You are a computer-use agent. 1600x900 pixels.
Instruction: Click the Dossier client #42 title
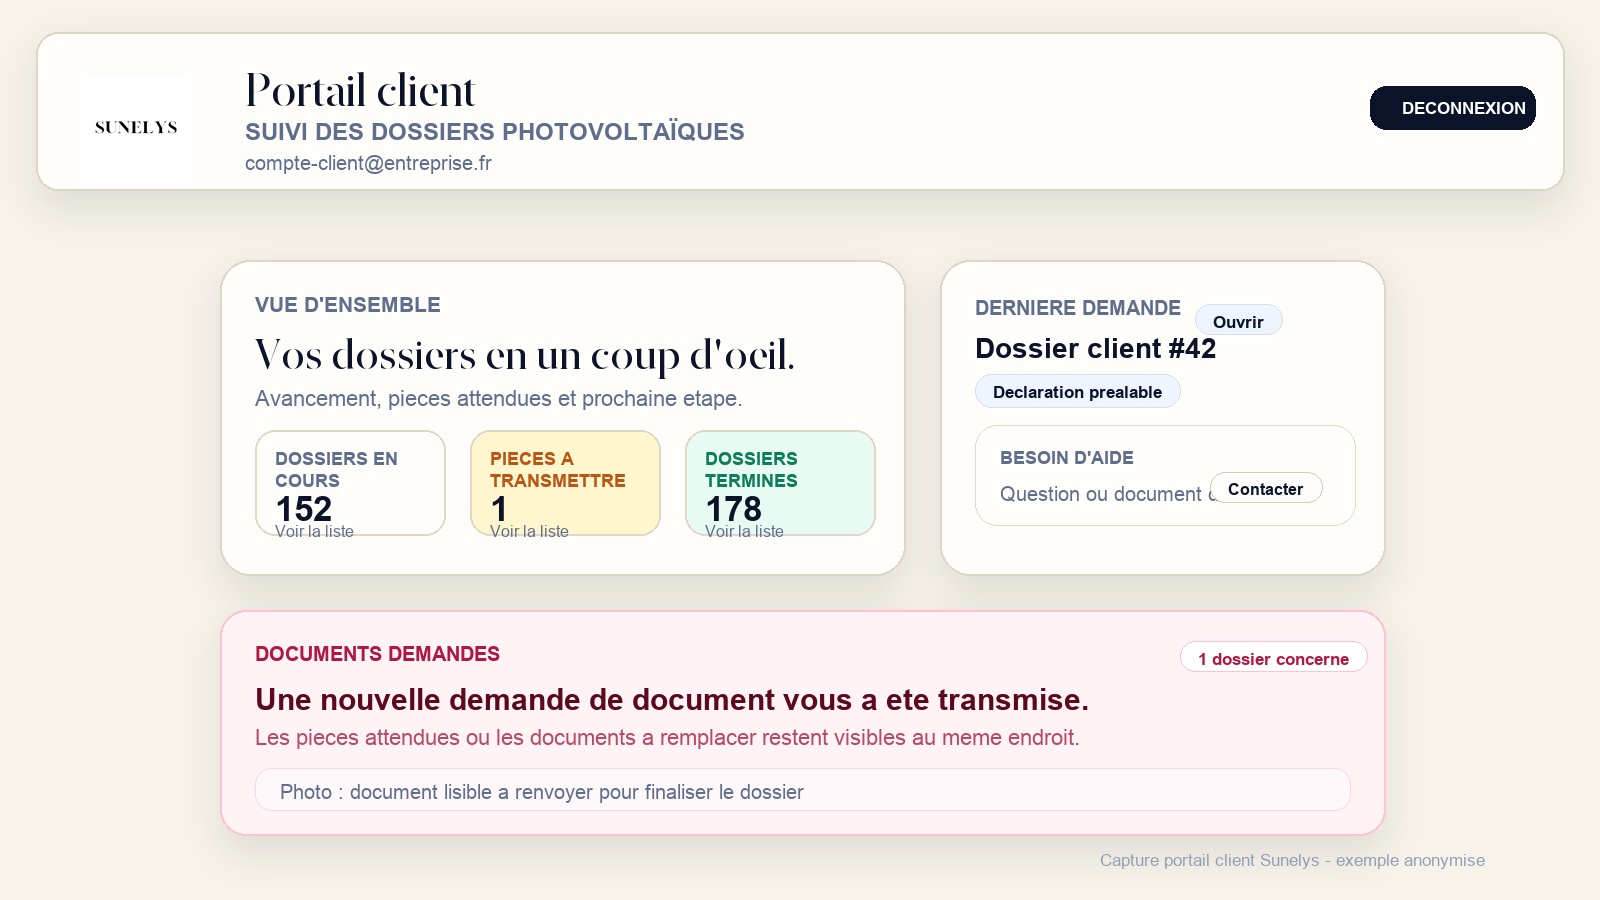pos(1095,348)
